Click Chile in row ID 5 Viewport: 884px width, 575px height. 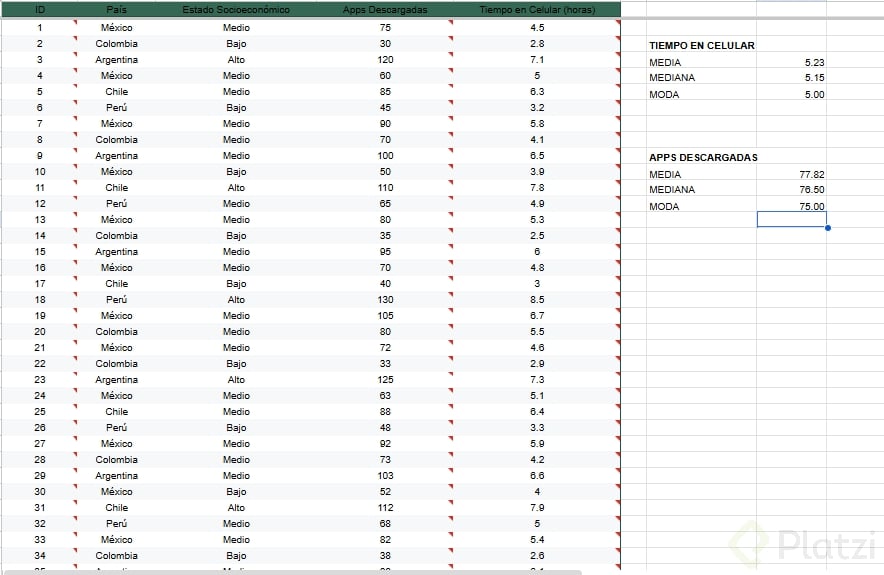pyautogui.click(x=116, y=92)
